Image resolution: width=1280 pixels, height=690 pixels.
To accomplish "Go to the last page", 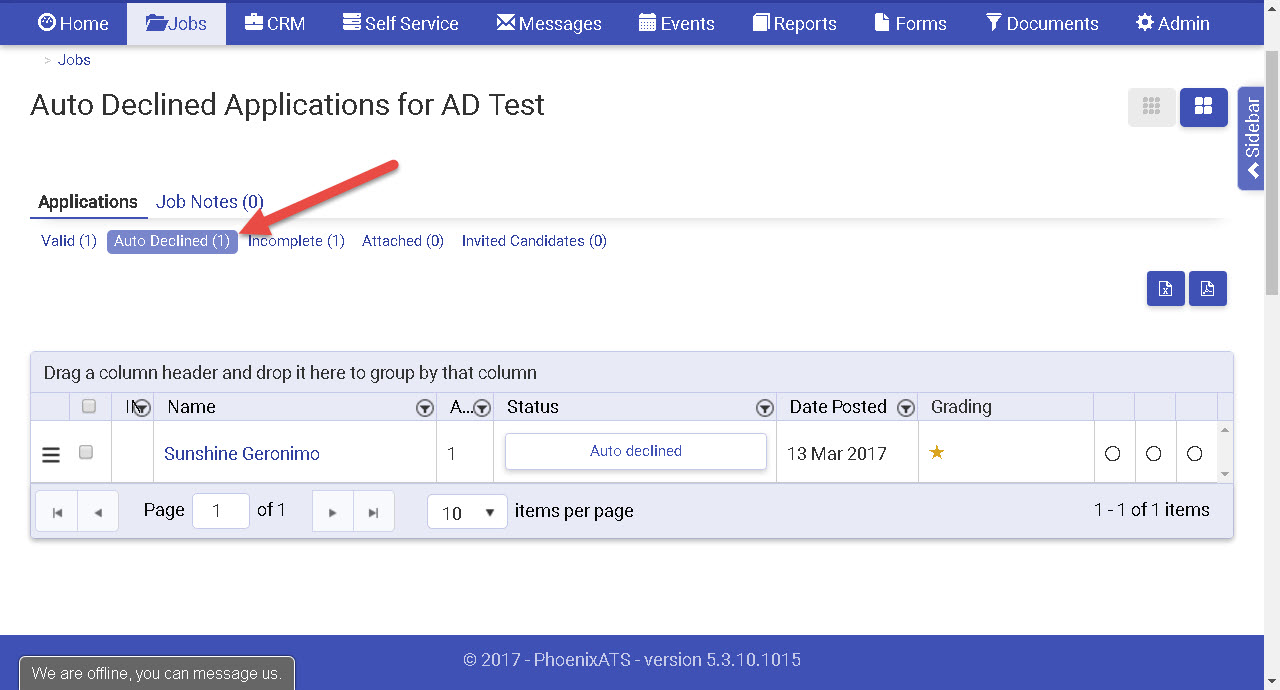I will click(x=373, y=512).
